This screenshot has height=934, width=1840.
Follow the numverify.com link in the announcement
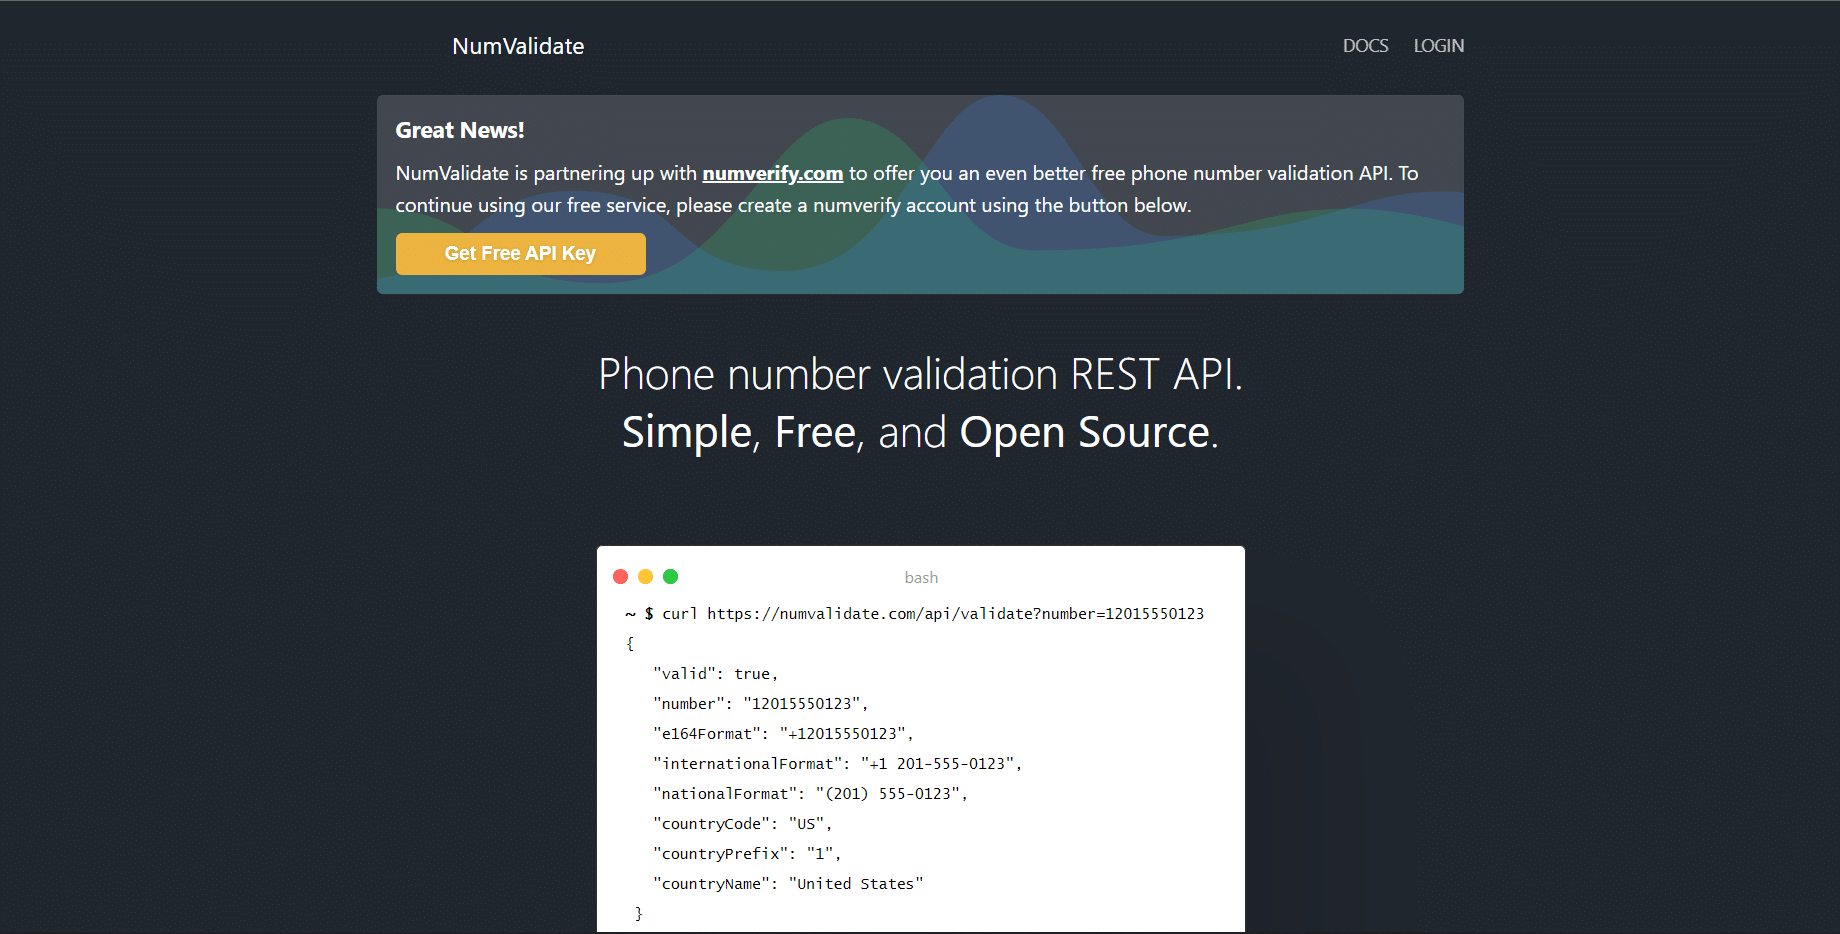click(x=773, y=173)
